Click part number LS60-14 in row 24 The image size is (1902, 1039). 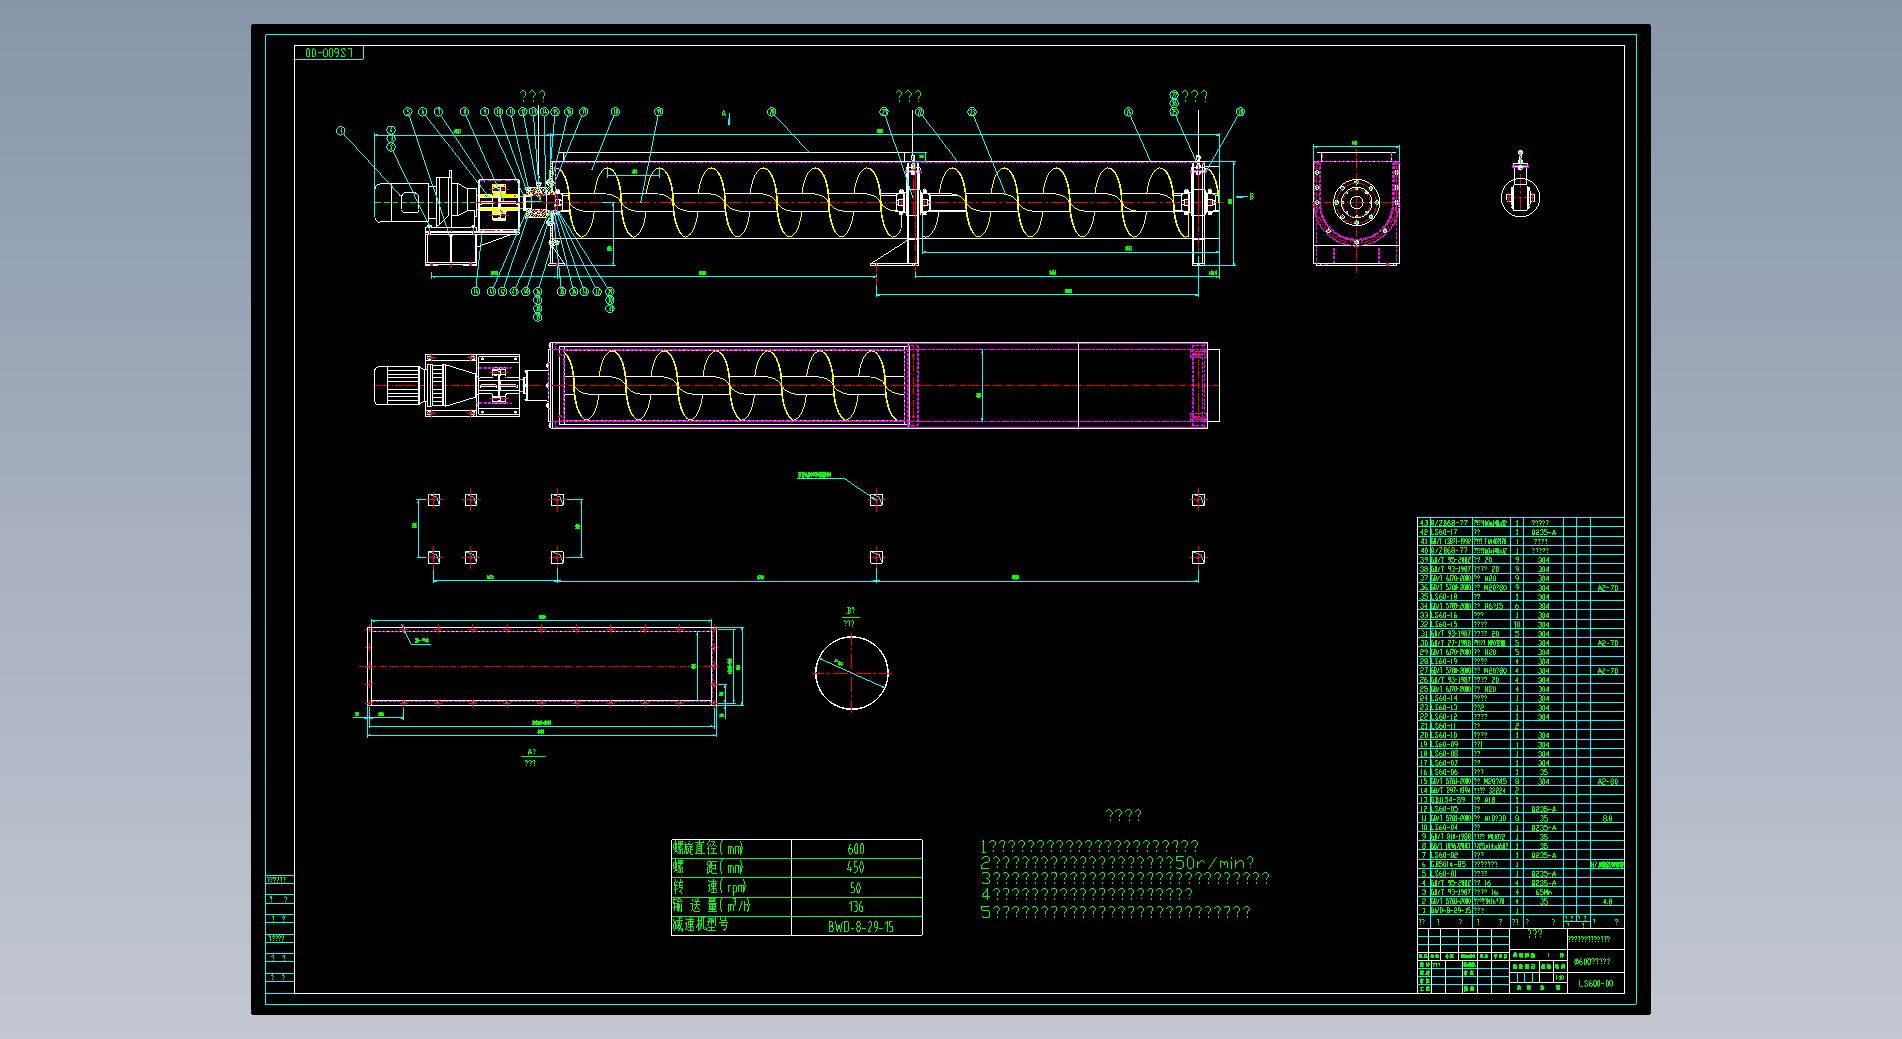point(1445,698)
